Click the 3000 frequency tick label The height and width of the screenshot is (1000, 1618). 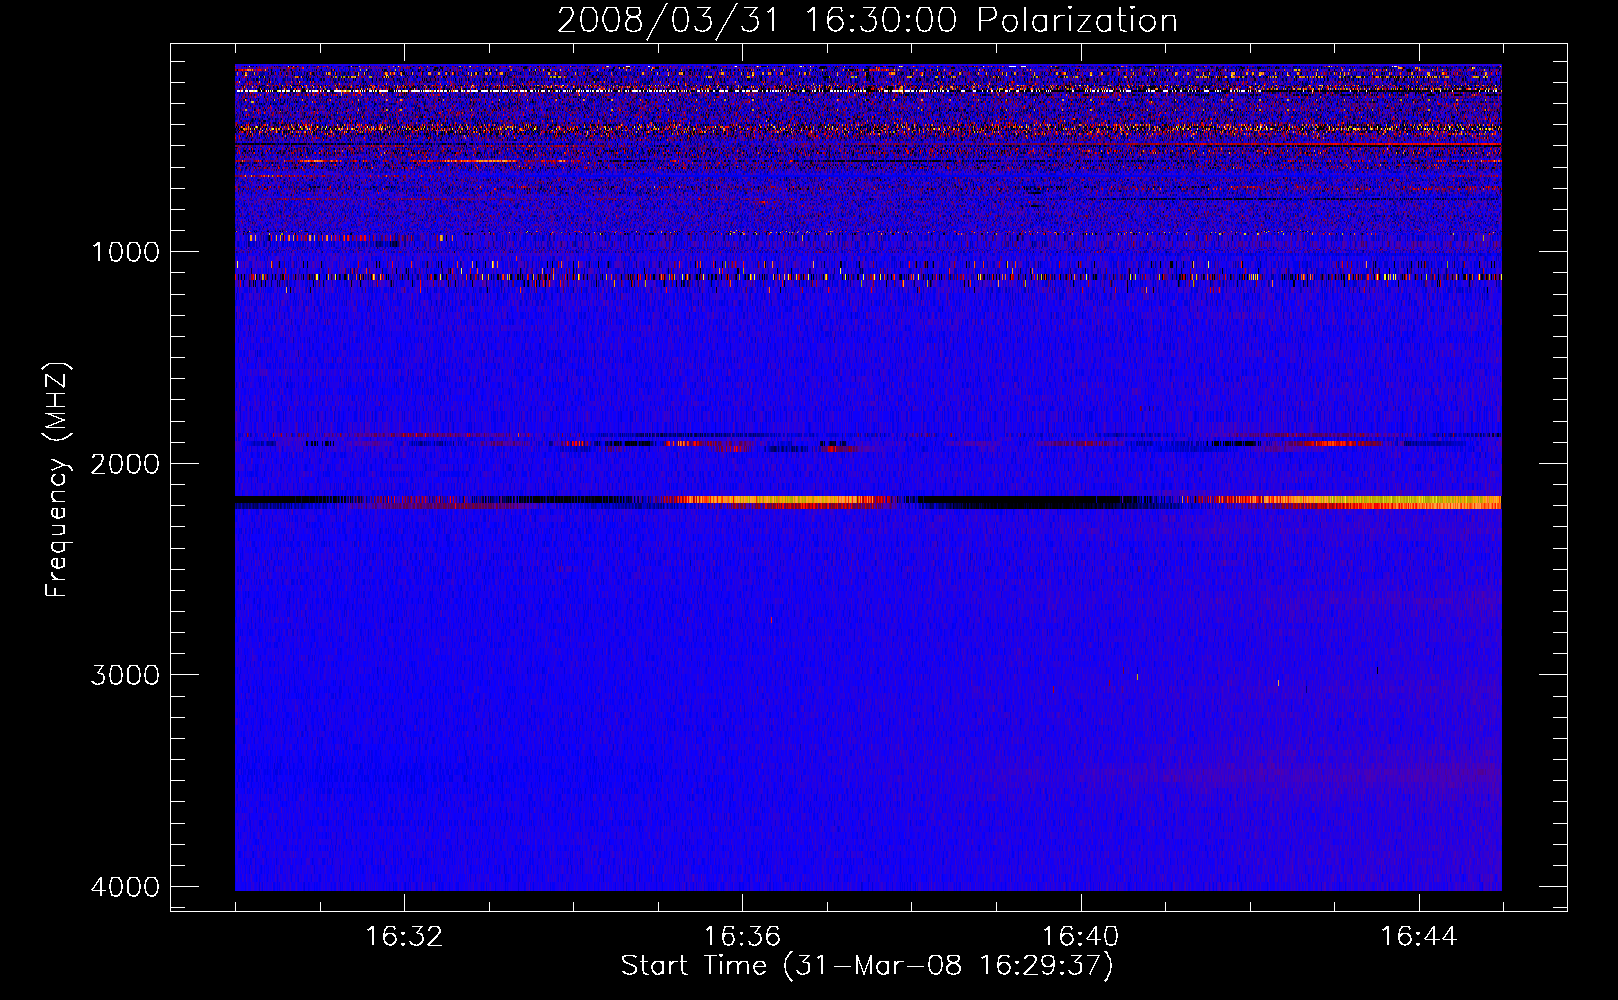(125, 674)
